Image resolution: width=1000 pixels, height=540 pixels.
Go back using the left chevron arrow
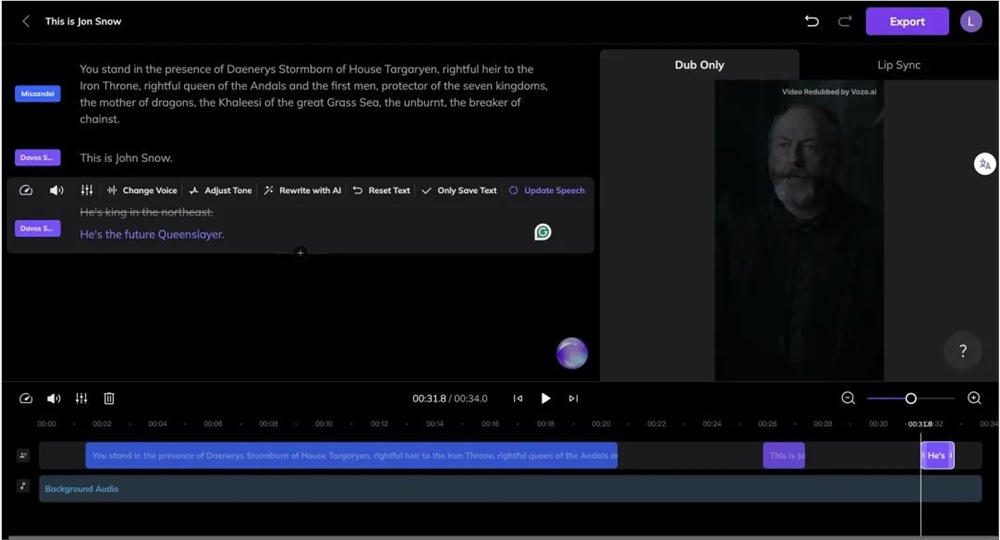[x=26, y=21]
